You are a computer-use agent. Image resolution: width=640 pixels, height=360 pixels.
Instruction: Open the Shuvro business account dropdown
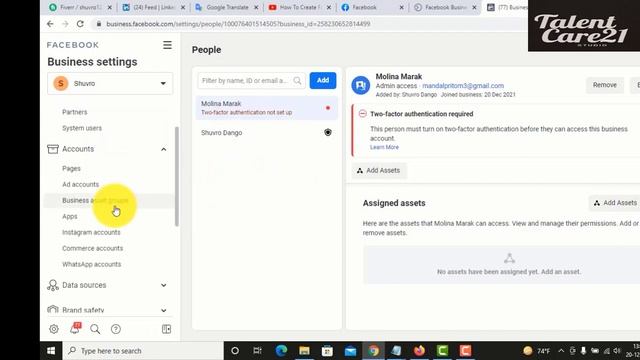point(110,83)
